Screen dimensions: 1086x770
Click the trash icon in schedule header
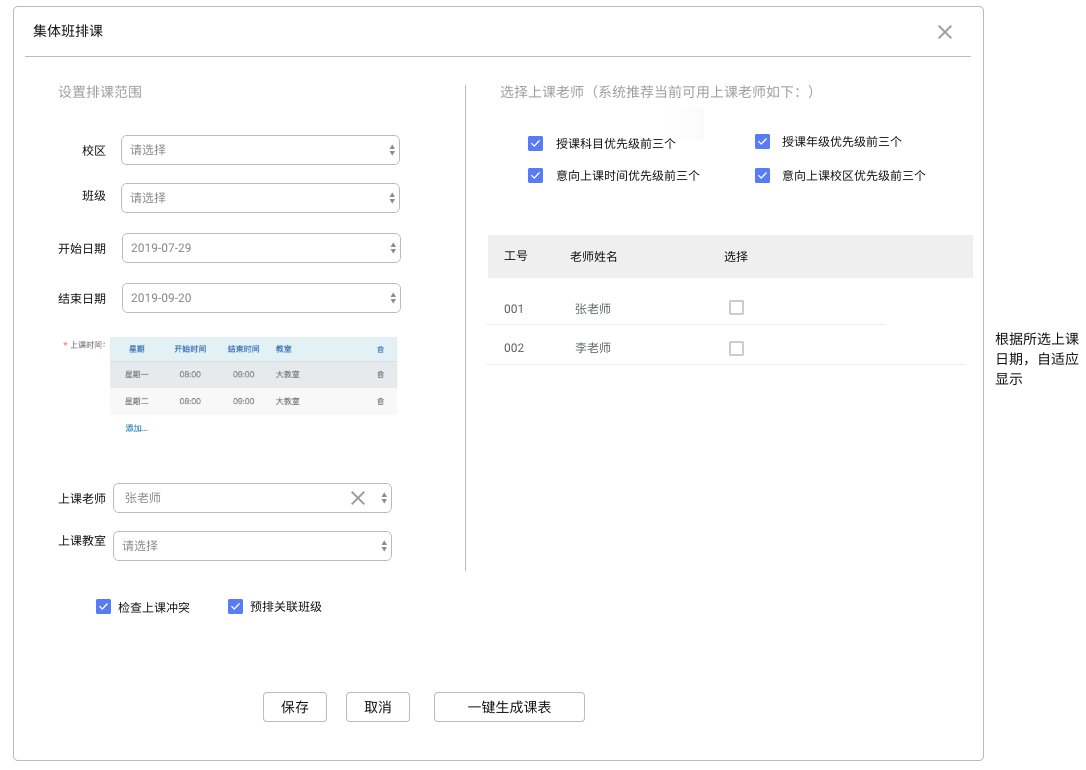pos(380,349)
